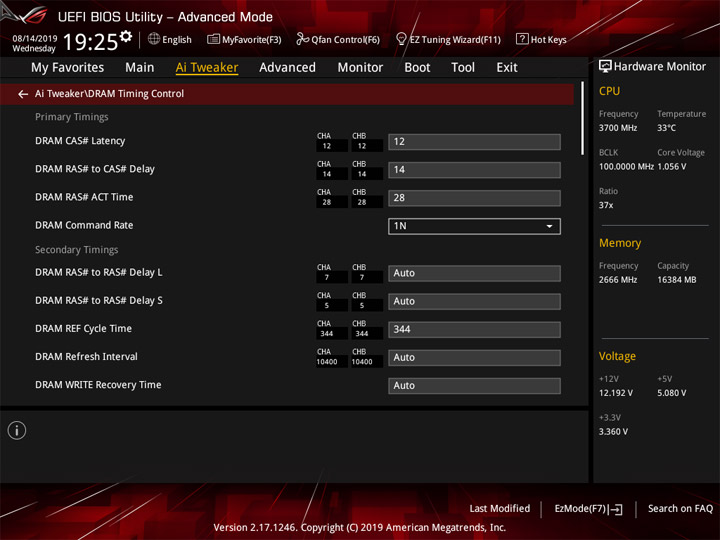Click the +12V reading 12.192 V
This screenshot has width=720, height=540.
pyautogui.click(x=615, y=393)
